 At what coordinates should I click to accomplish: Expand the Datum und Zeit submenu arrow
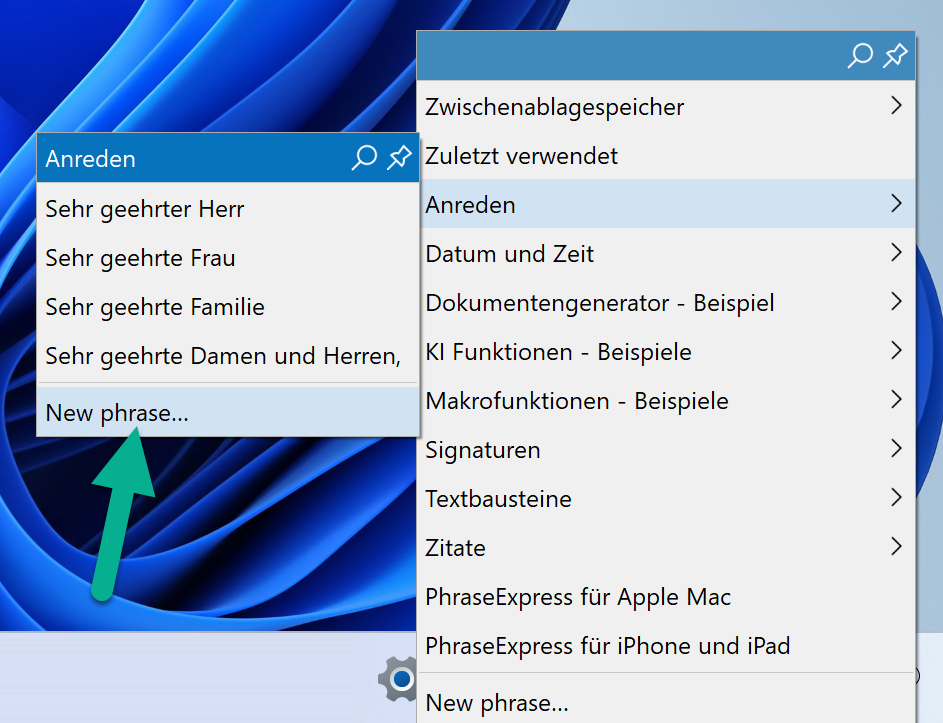(x=895, y=254)
